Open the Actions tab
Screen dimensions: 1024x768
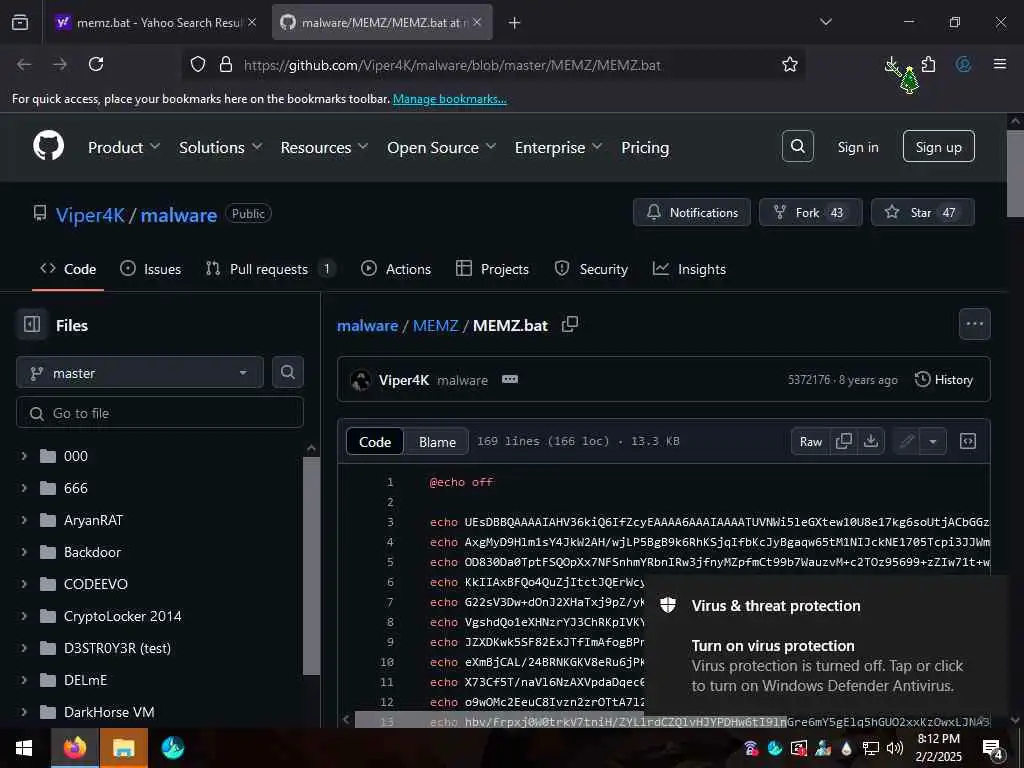[x=396, y=268]
